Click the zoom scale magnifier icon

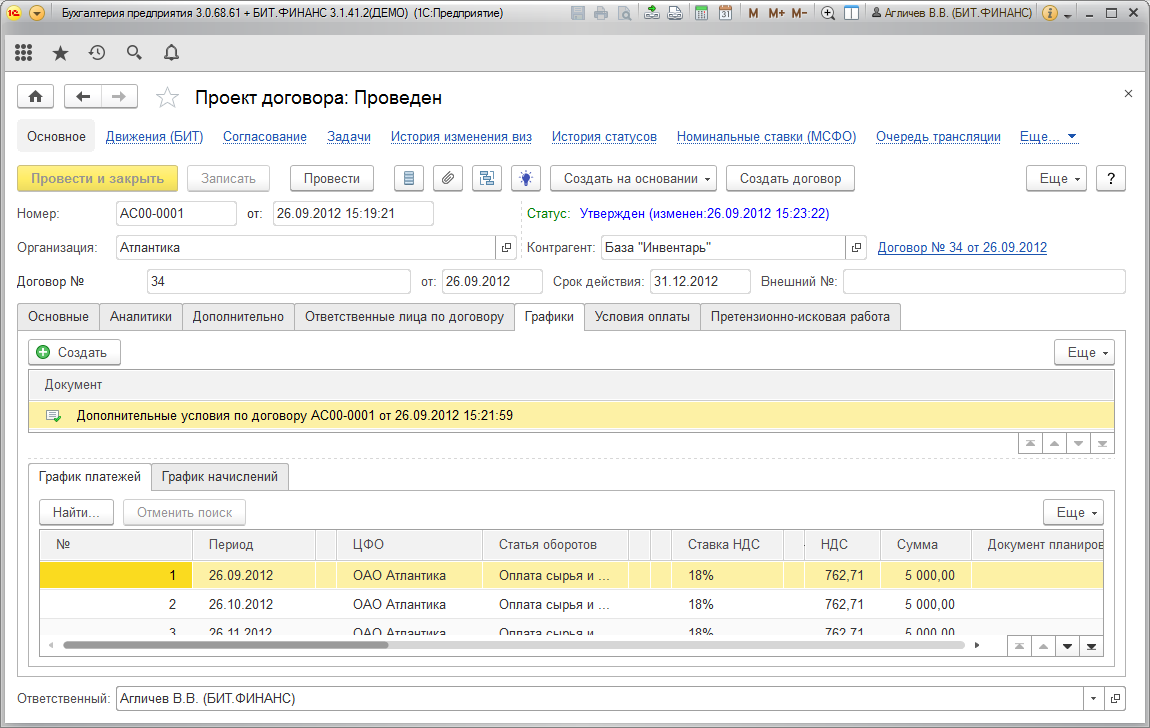(828, 13)
